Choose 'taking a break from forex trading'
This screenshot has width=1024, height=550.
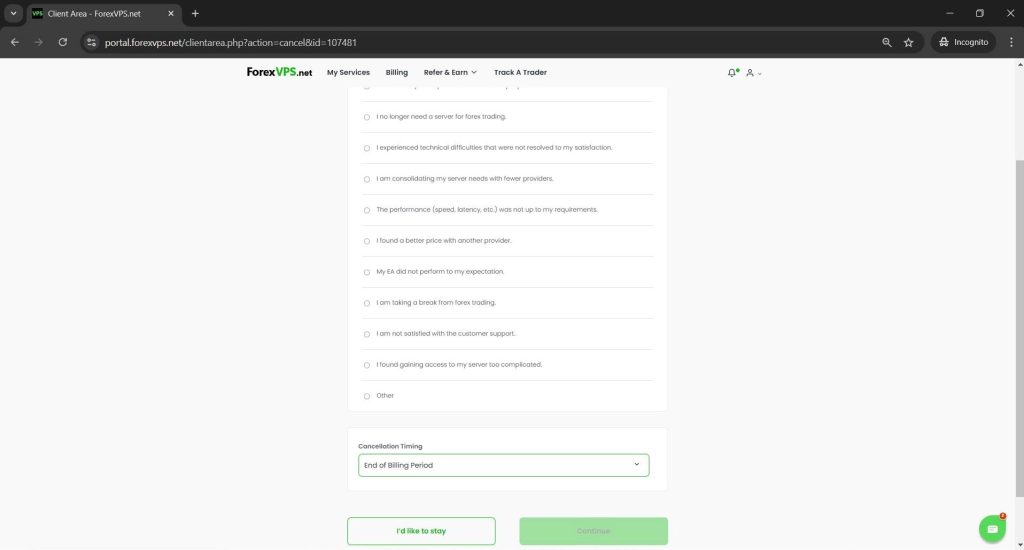tap(367, 304)
